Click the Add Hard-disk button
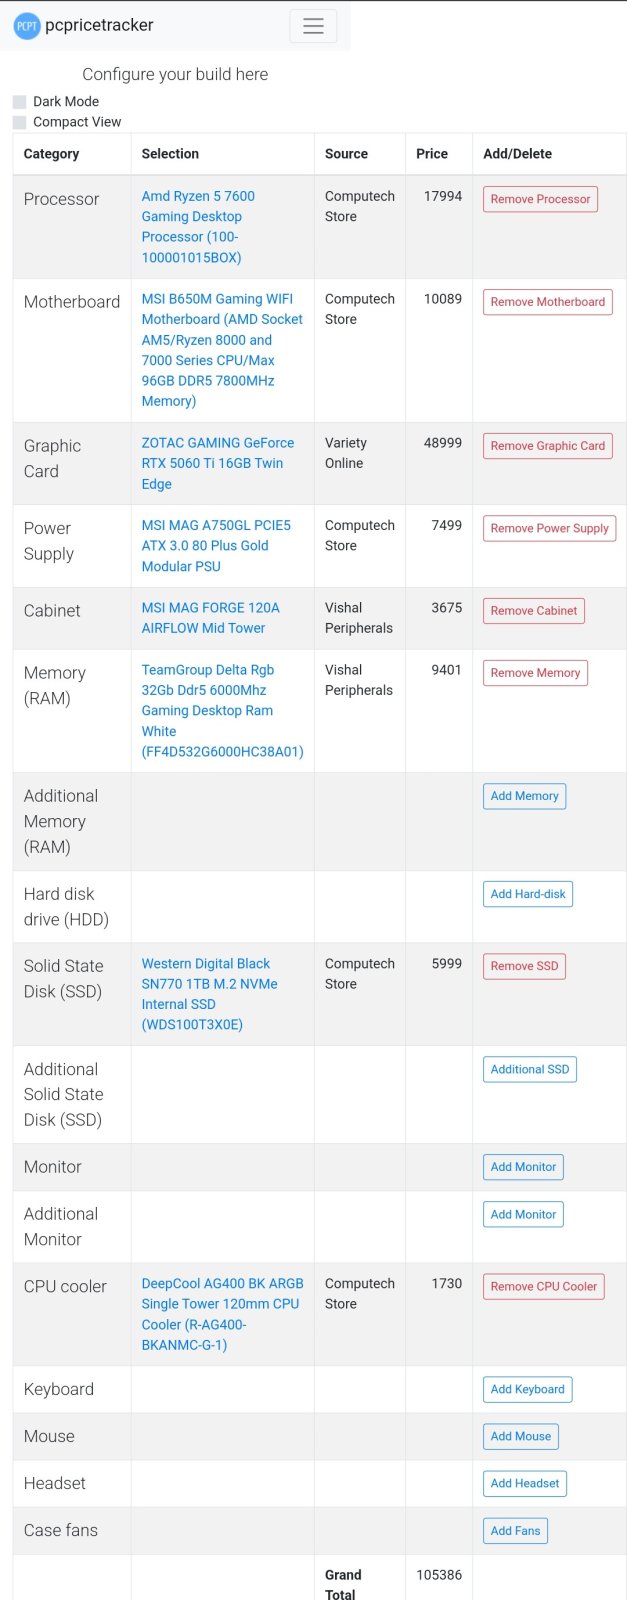 click(528, 894)
